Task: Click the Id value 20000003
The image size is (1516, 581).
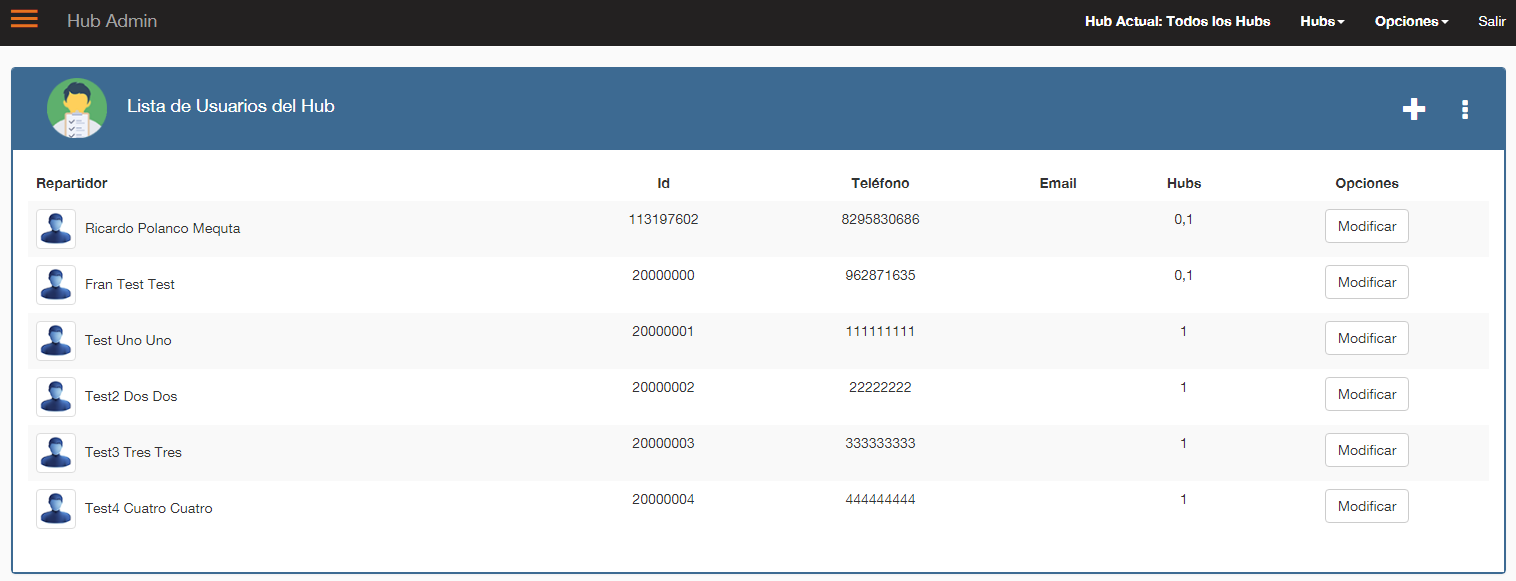Action: (x=663, y=443)
